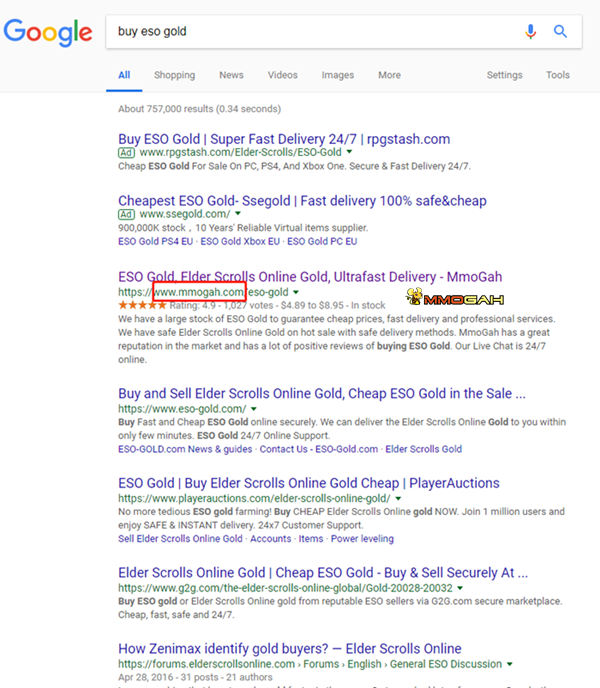Click the ESO Gold PS4 EU sitelink
Image resolution: width=600 pixels, height=688 pixels.
click(155, 241)
